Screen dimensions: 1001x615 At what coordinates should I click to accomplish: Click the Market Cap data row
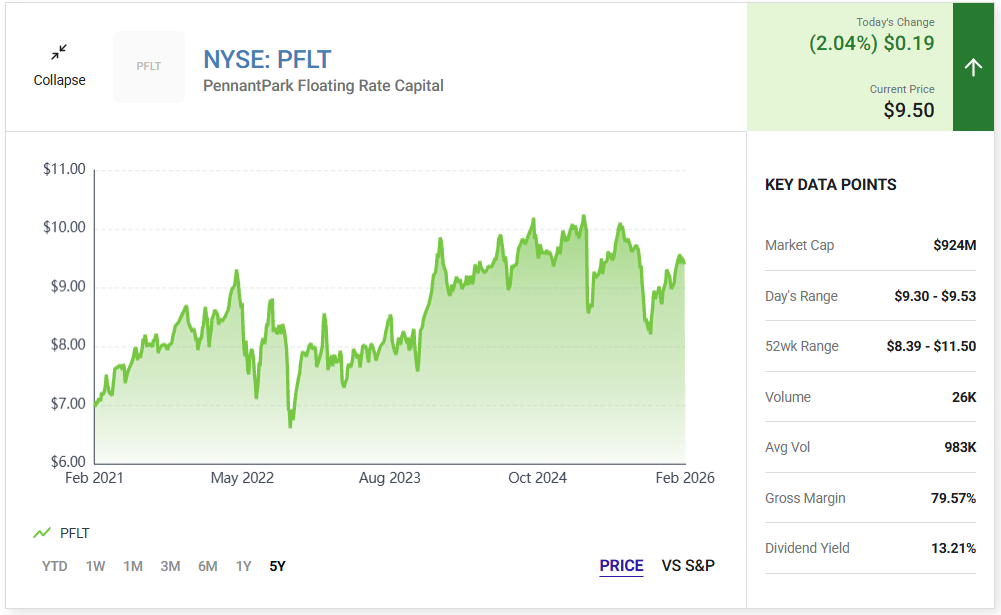(x=870, y=245)
